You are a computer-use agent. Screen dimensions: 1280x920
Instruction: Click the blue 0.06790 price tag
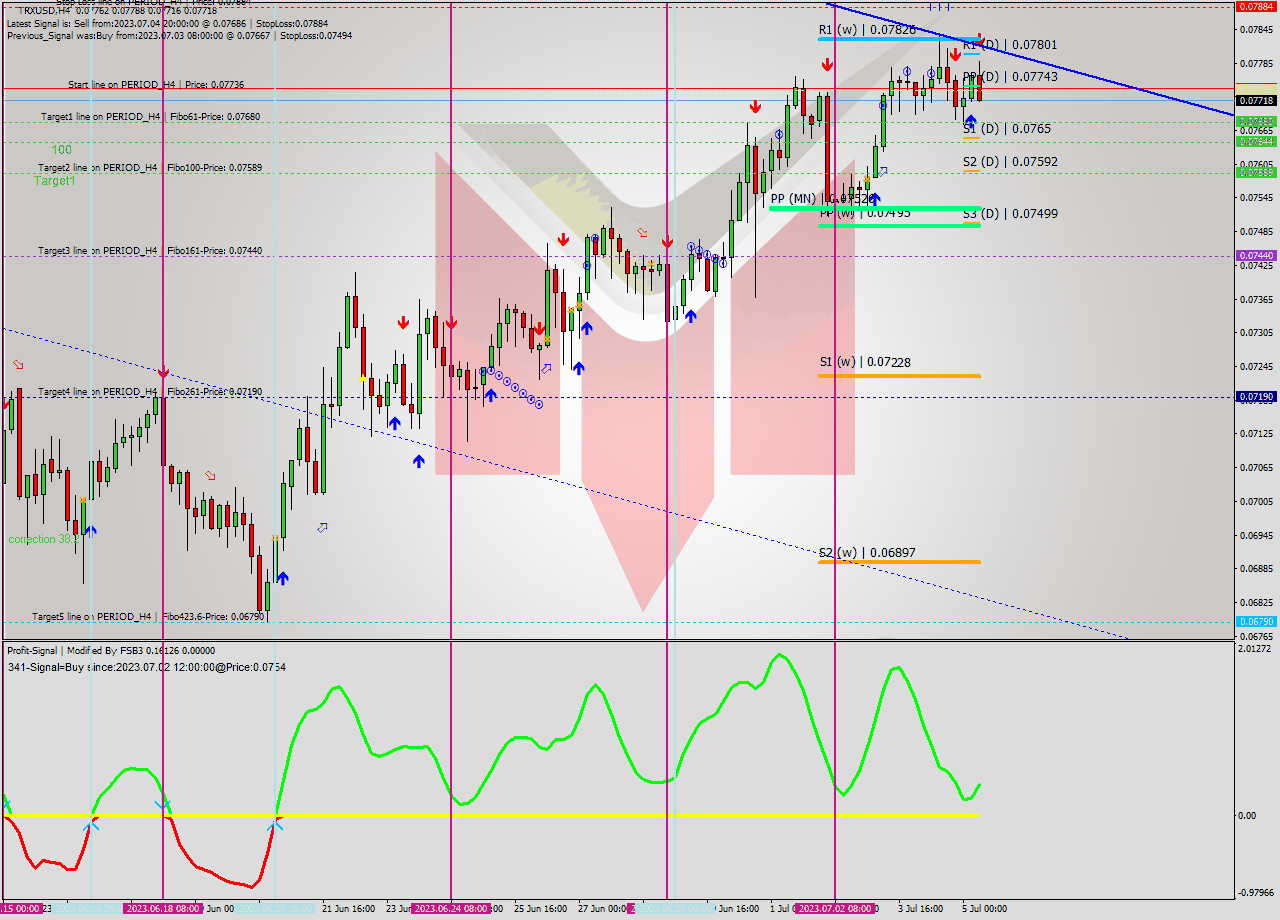tap(1256, 622)
